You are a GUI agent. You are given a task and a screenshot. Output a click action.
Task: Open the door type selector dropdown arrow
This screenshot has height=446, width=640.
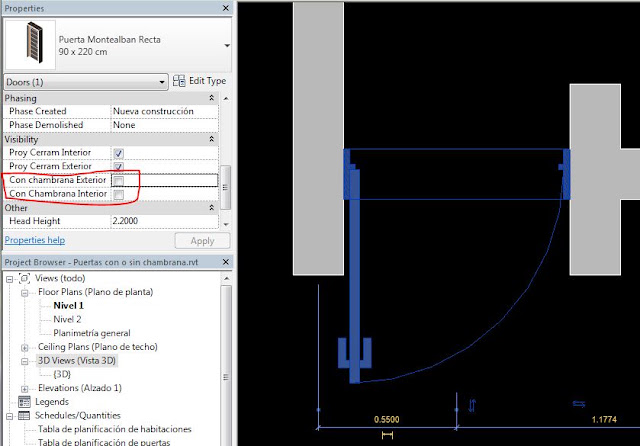coord(227,46)
